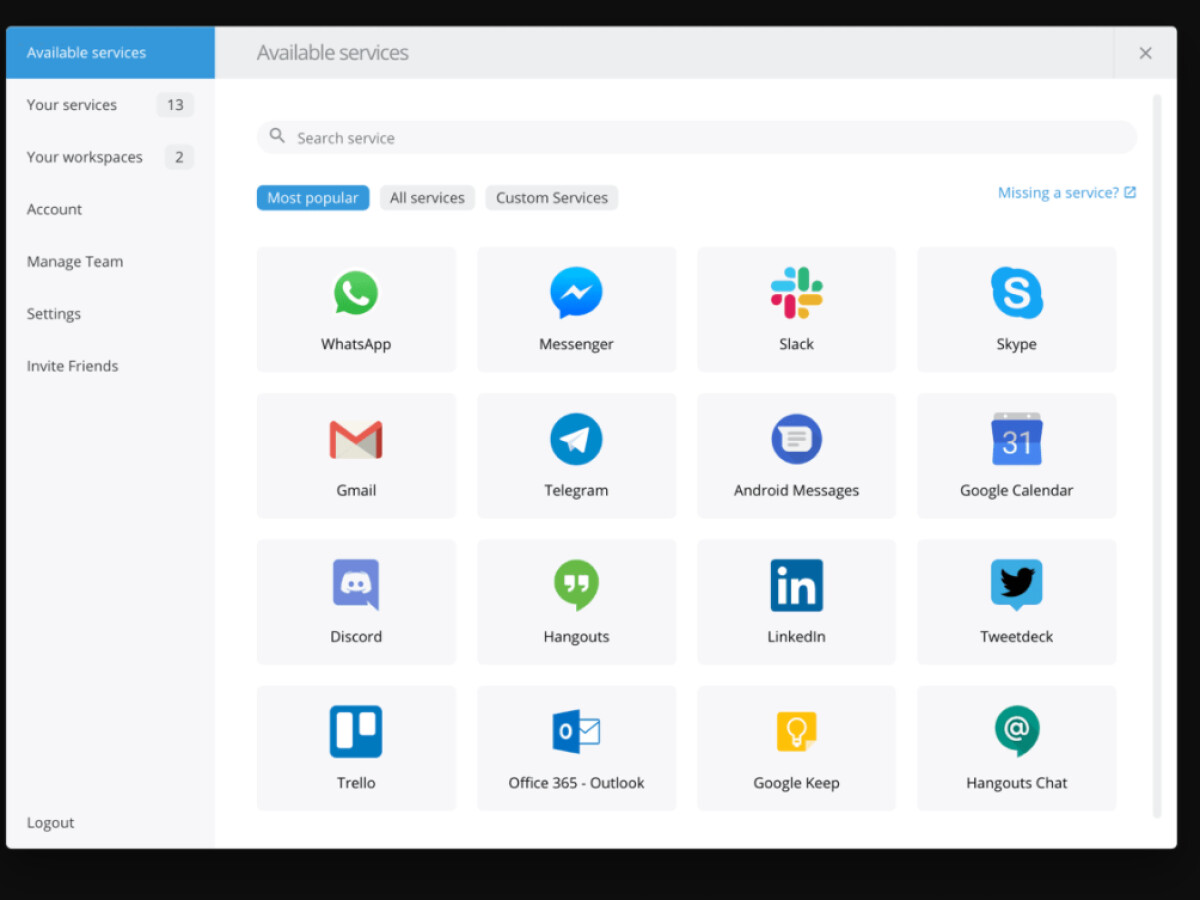
Task: Add Gmail from the services grid
Action: (x=356, y=455)
